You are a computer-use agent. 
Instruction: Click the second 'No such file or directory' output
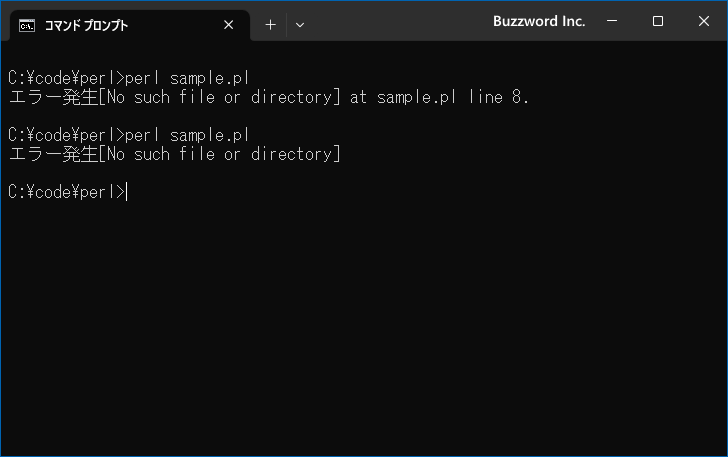(x=220, y=154)
